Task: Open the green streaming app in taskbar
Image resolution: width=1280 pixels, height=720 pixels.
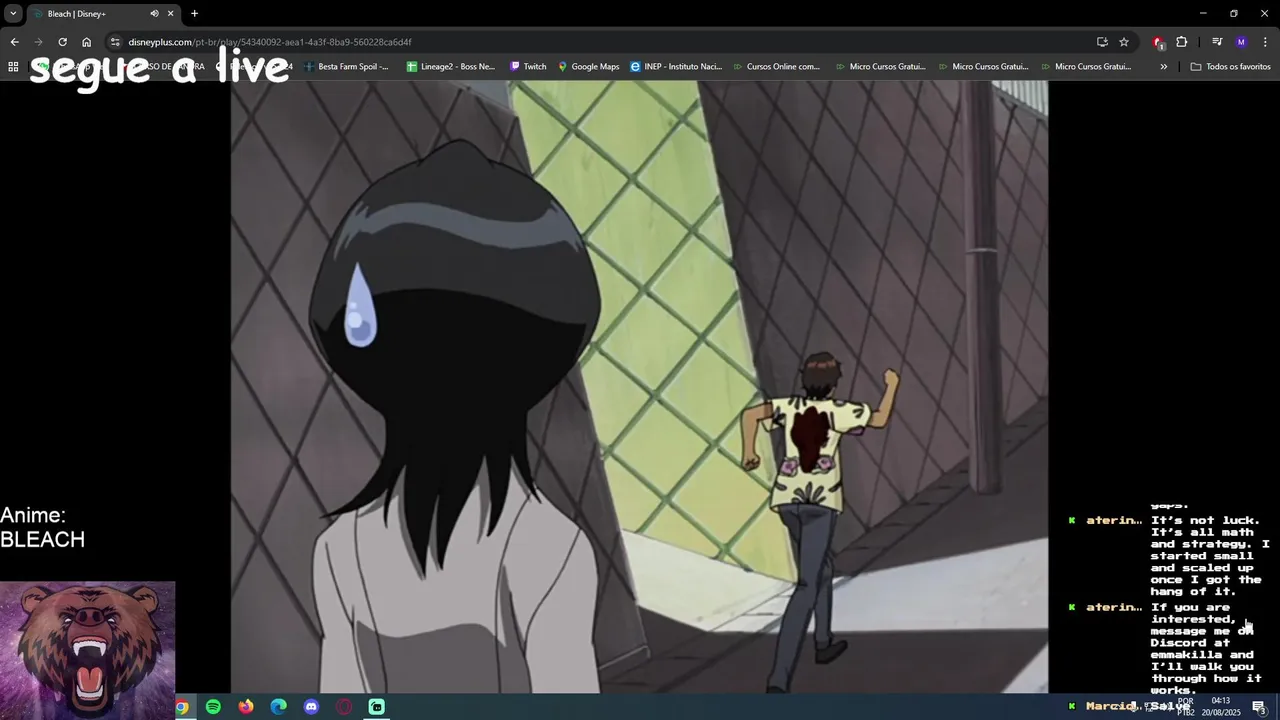Action: (377, 707)
